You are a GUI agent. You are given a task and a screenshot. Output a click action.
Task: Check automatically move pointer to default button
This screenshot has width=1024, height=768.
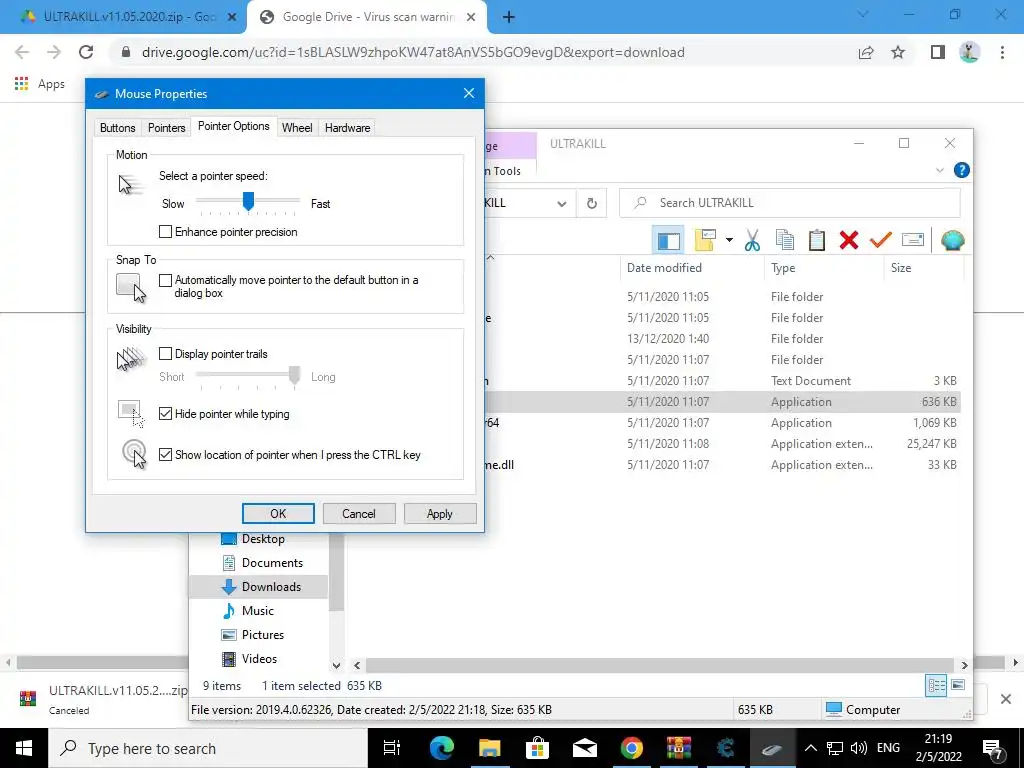(165, 280)
